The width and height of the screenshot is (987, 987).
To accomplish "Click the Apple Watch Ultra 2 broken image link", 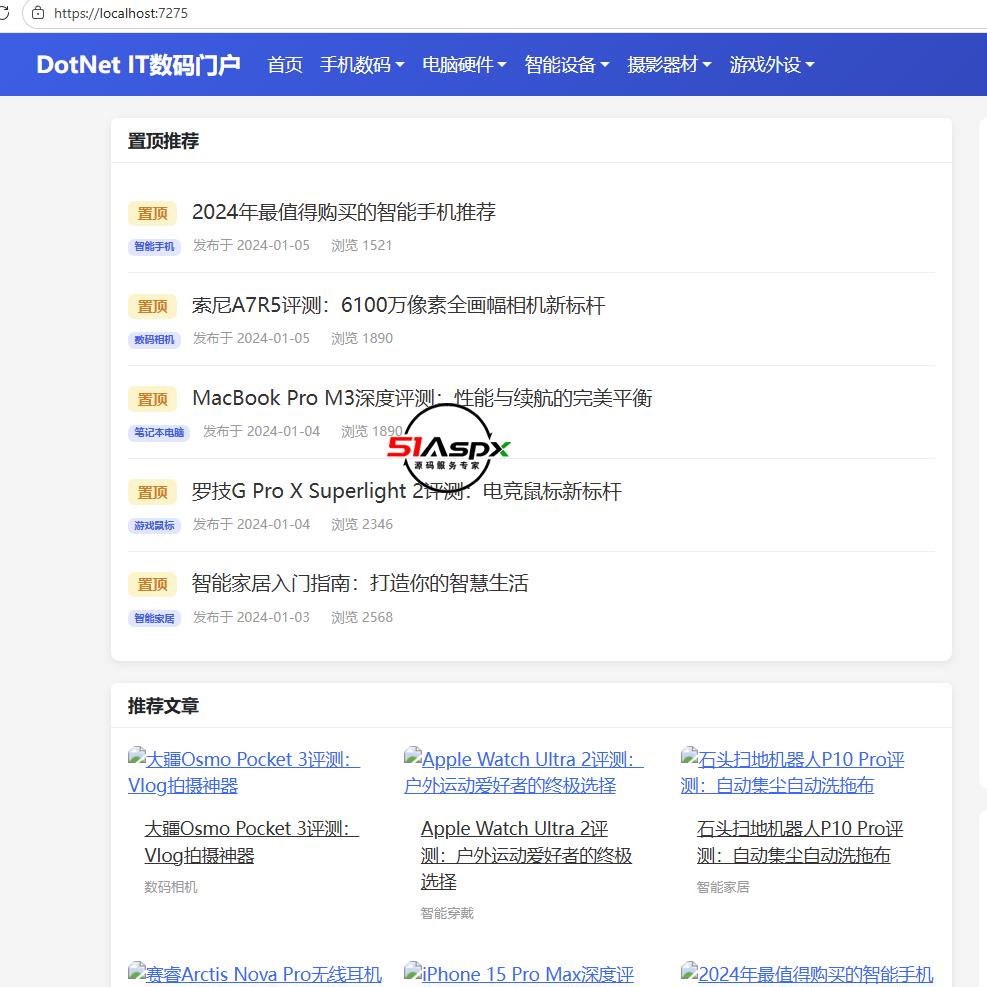I will tap(524, 772).
